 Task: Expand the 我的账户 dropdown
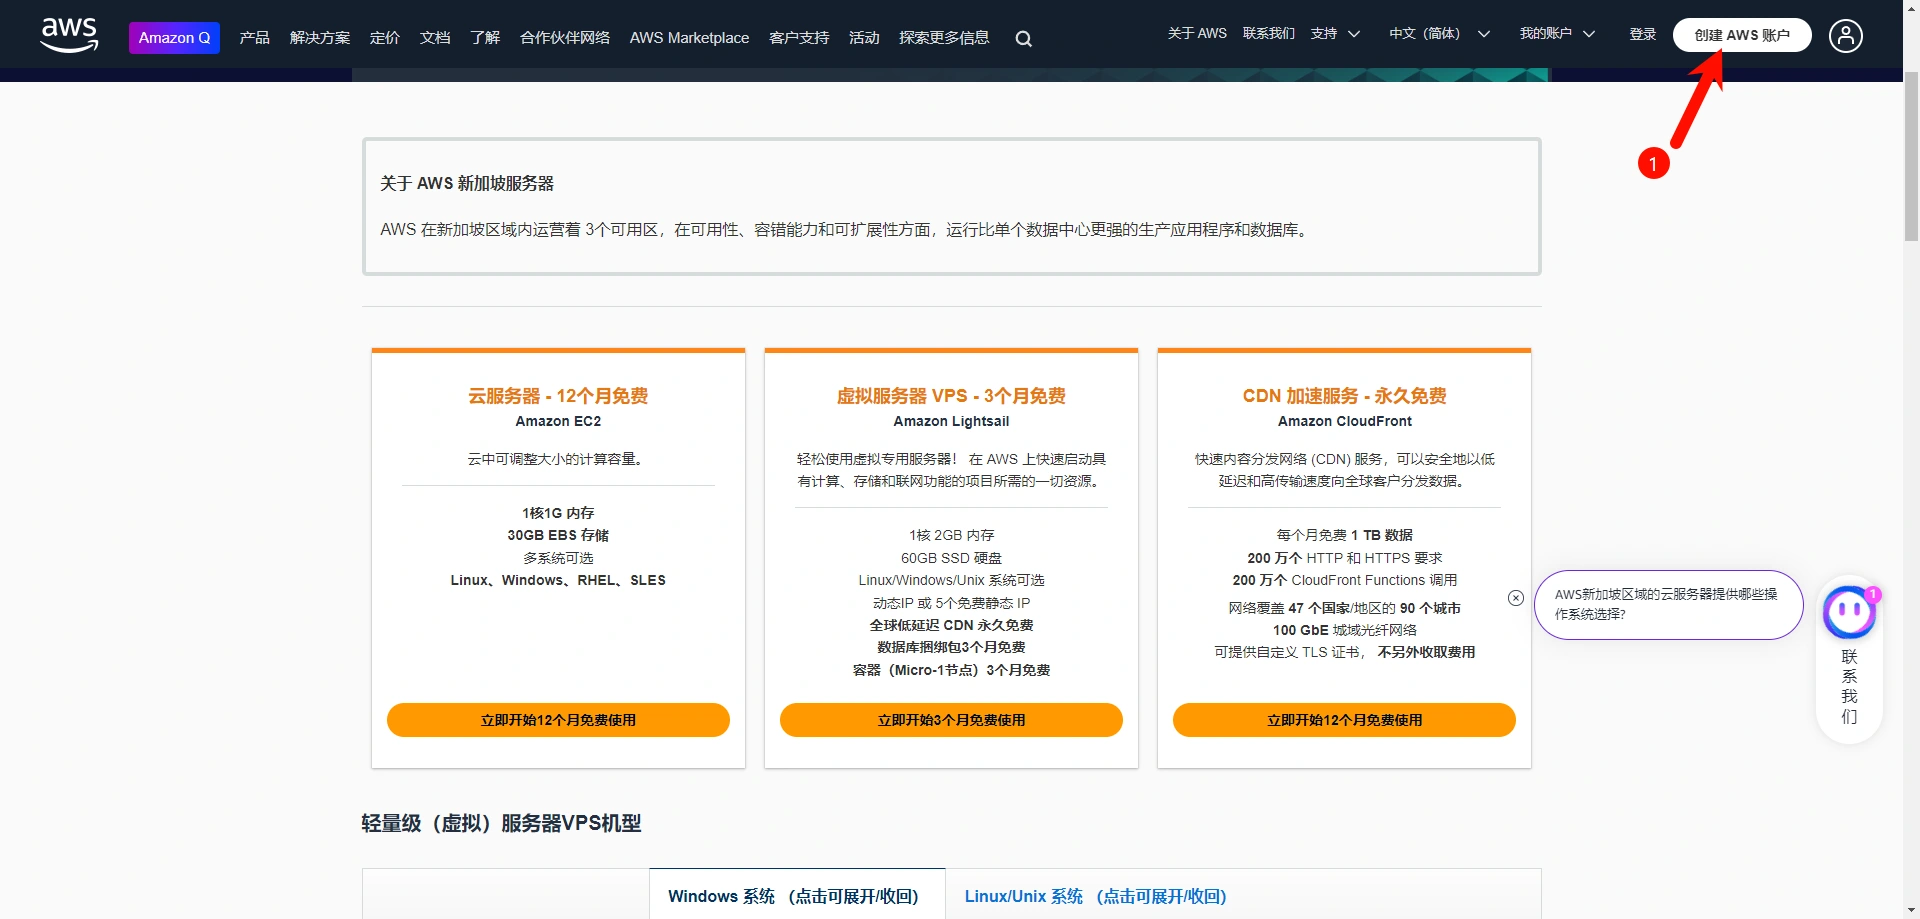(1556, 34)
